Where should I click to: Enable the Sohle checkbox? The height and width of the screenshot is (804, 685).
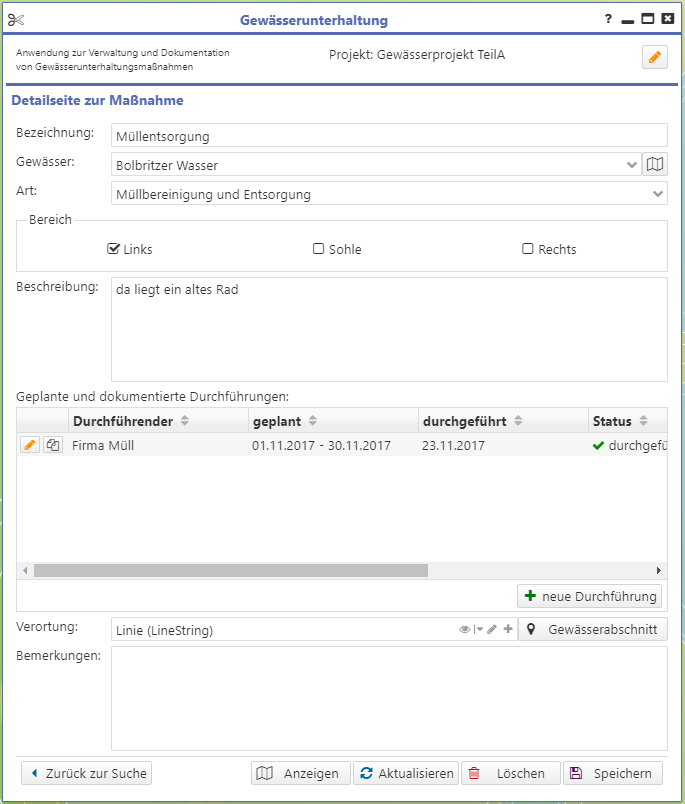pyautogui.click(x=319, y=249)
